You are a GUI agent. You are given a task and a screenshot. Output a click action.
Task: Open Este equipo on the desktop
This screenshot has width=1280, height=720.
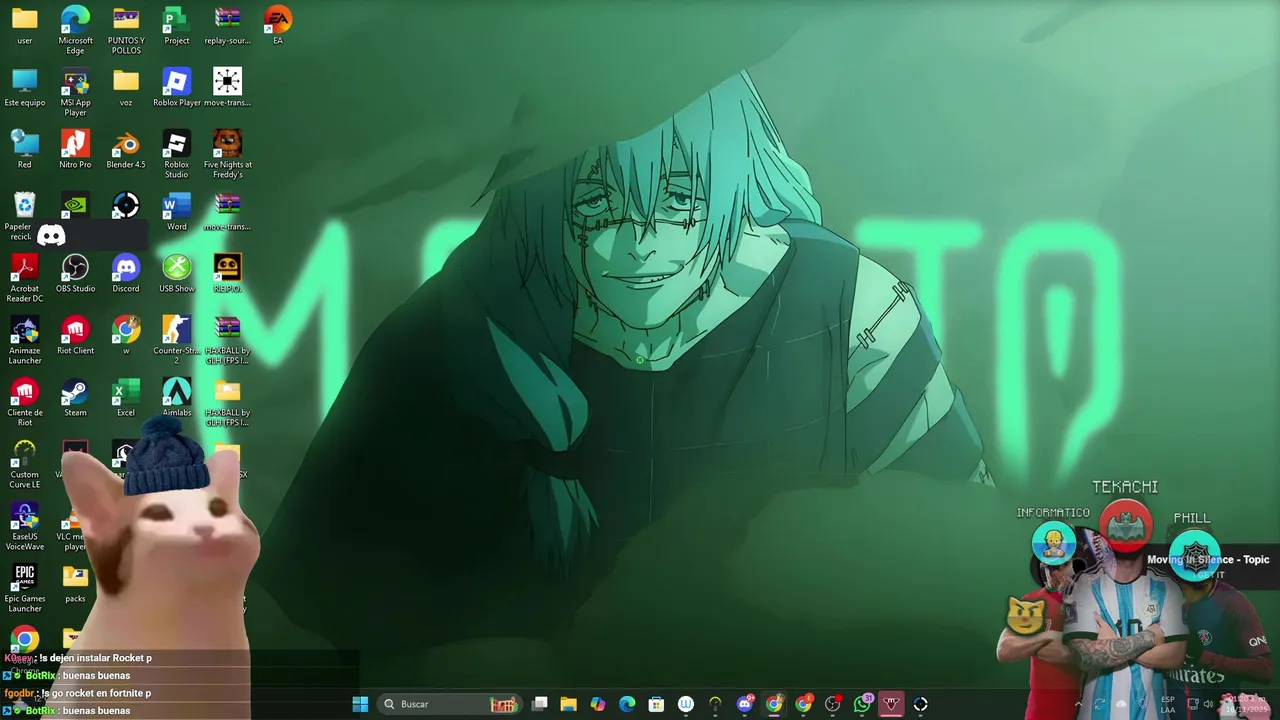click(24, 87)
